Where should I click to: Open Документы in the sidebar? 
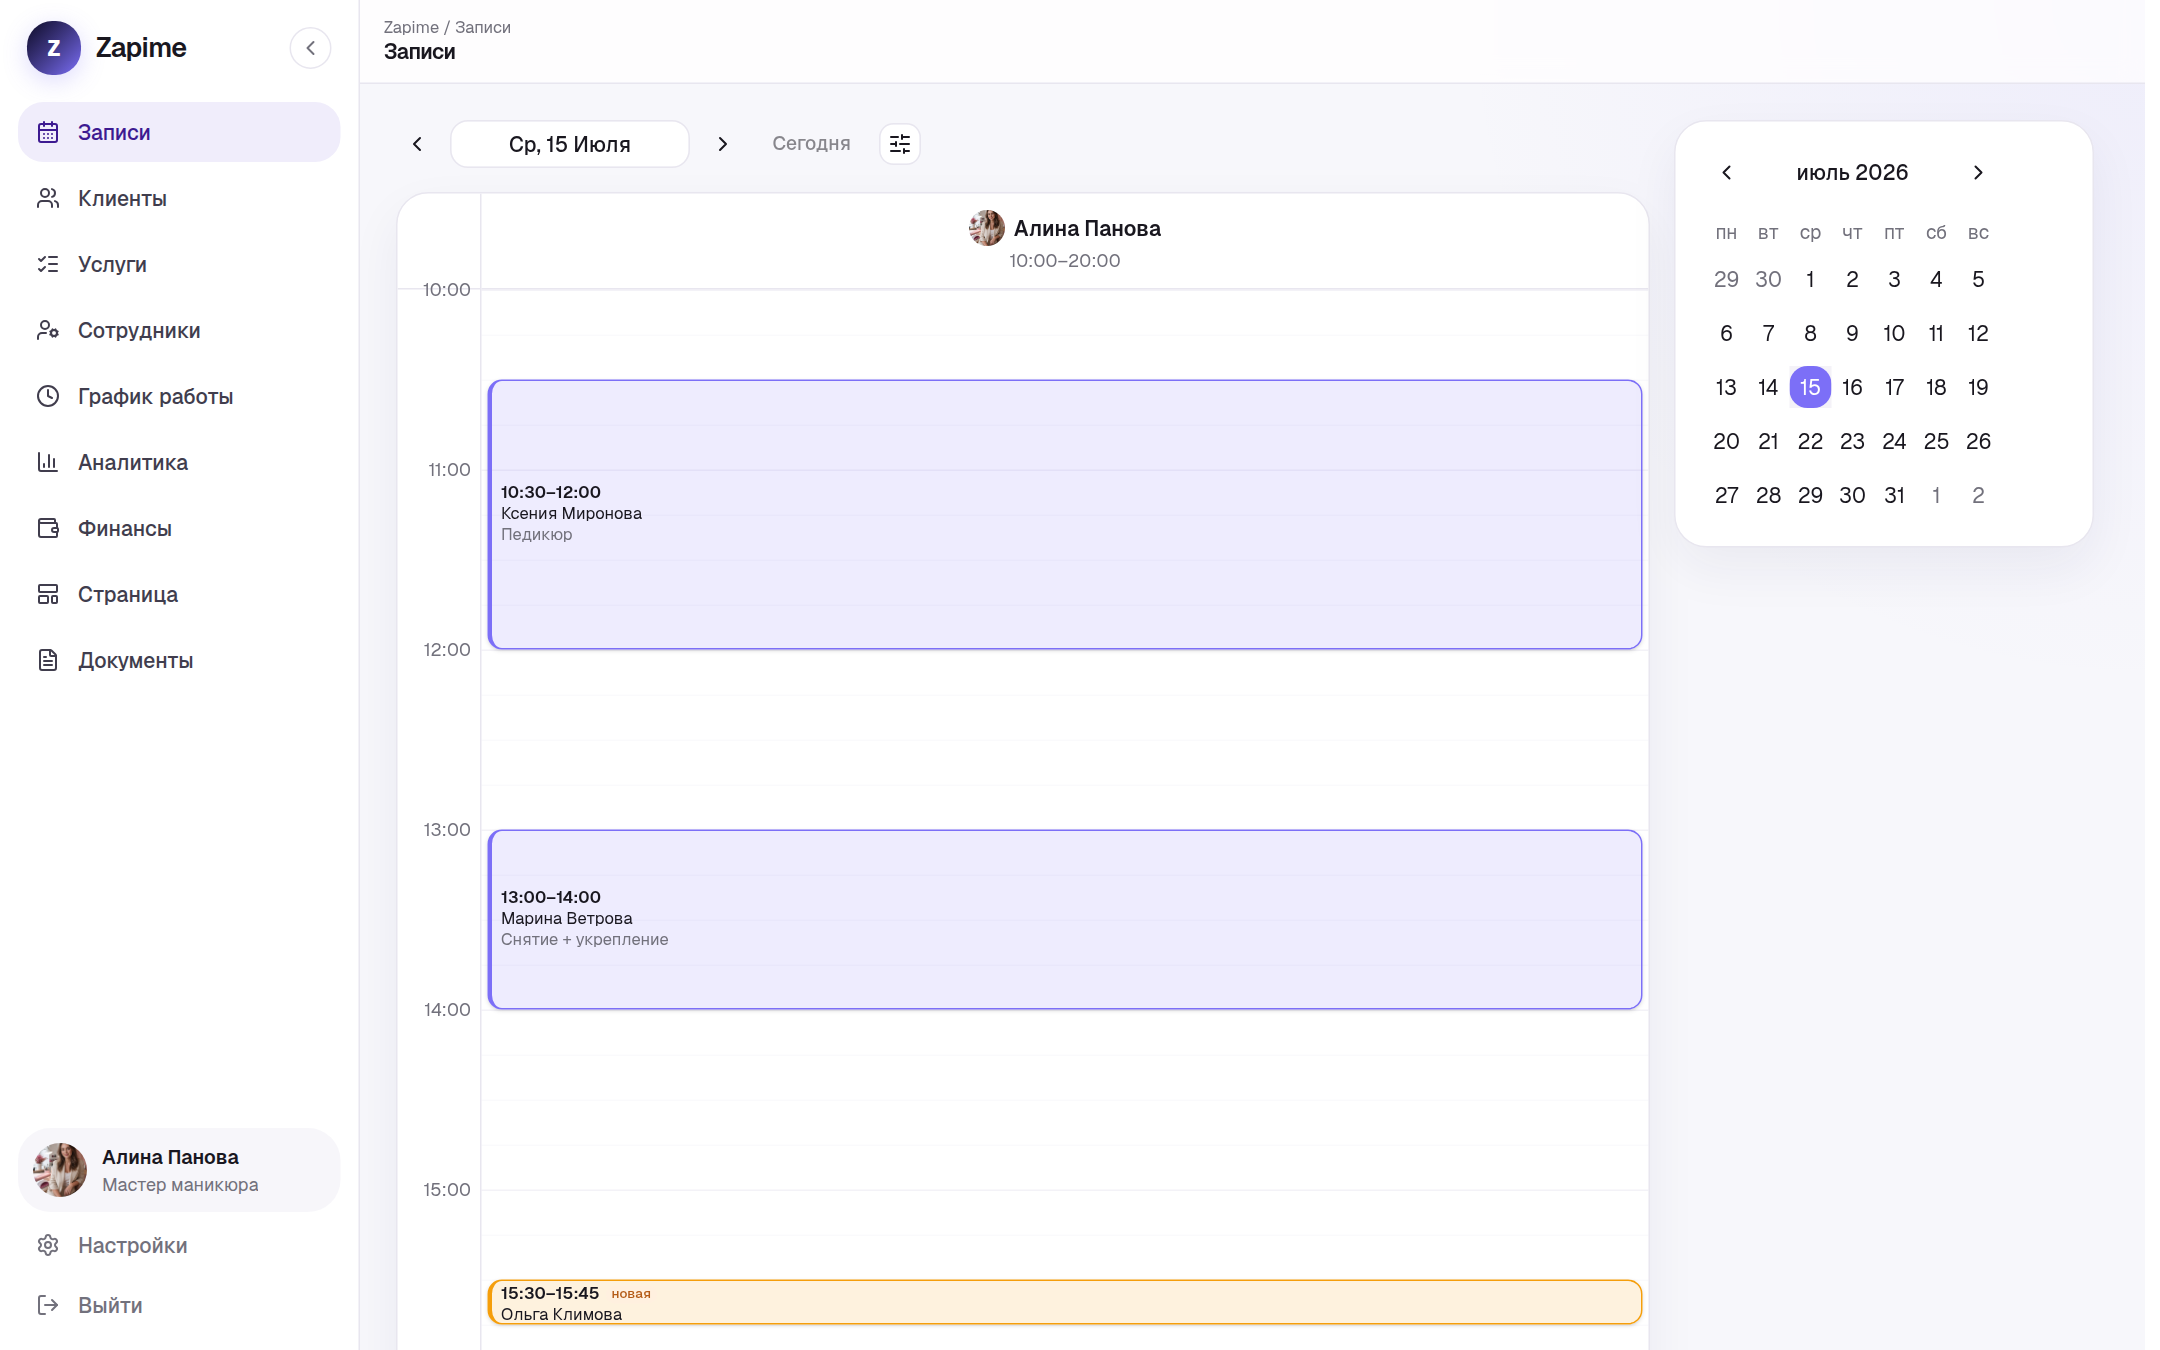click(179, 660)
